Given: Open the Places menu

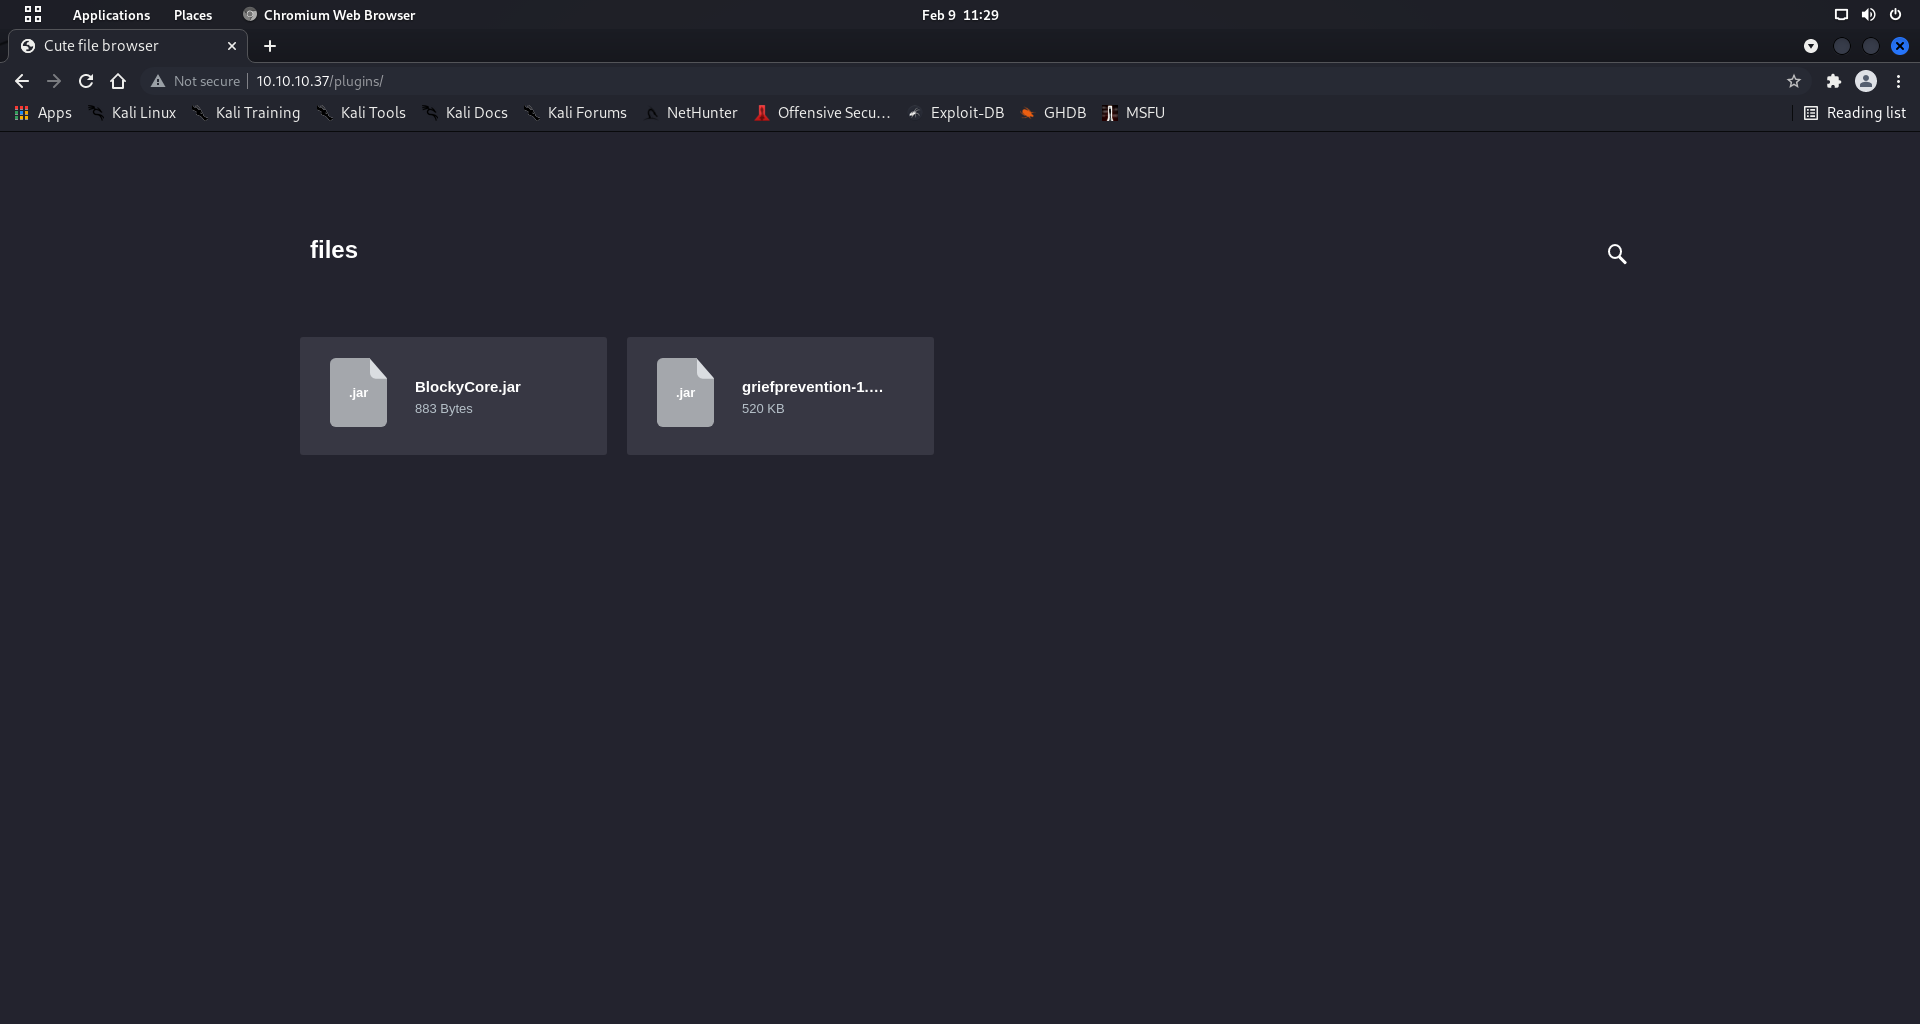Looking at the screenshot, I should tap(193, 15).
